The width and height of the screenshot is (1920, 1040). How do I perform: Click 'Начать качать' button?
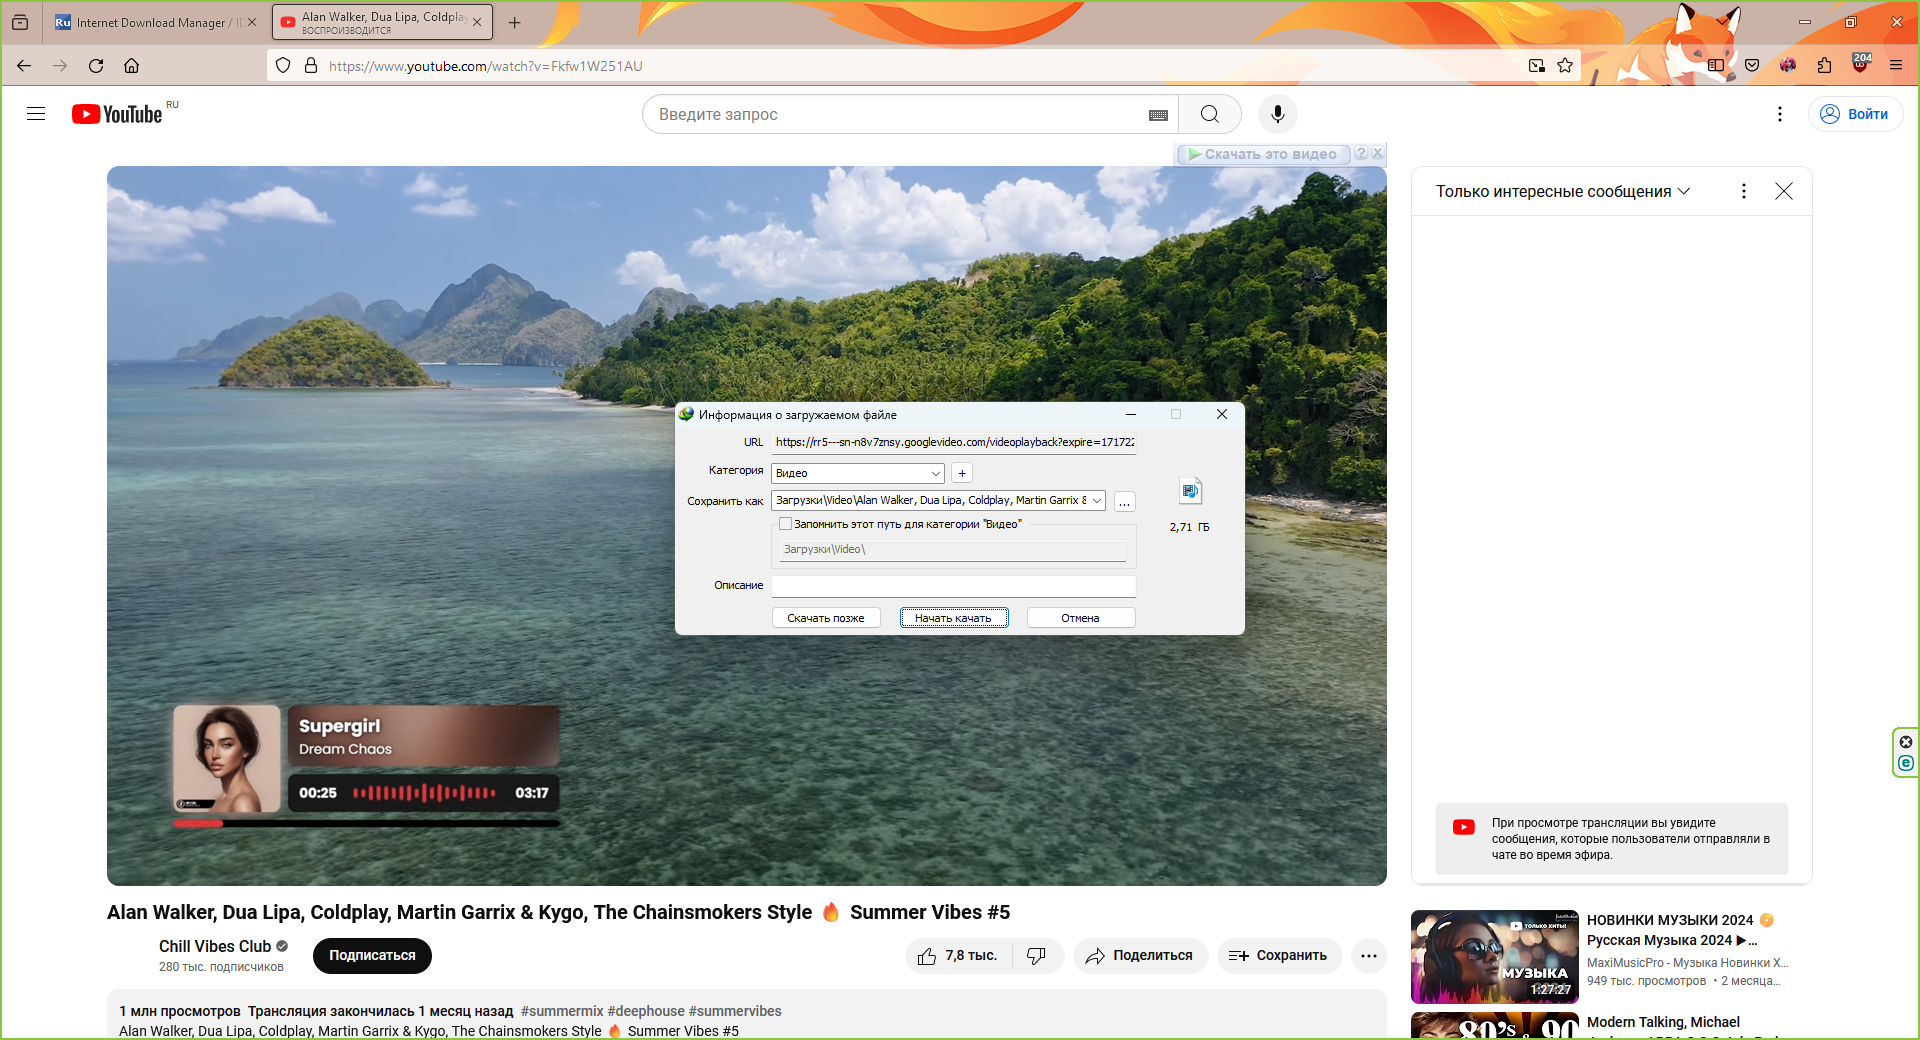[x=954, y=618]
